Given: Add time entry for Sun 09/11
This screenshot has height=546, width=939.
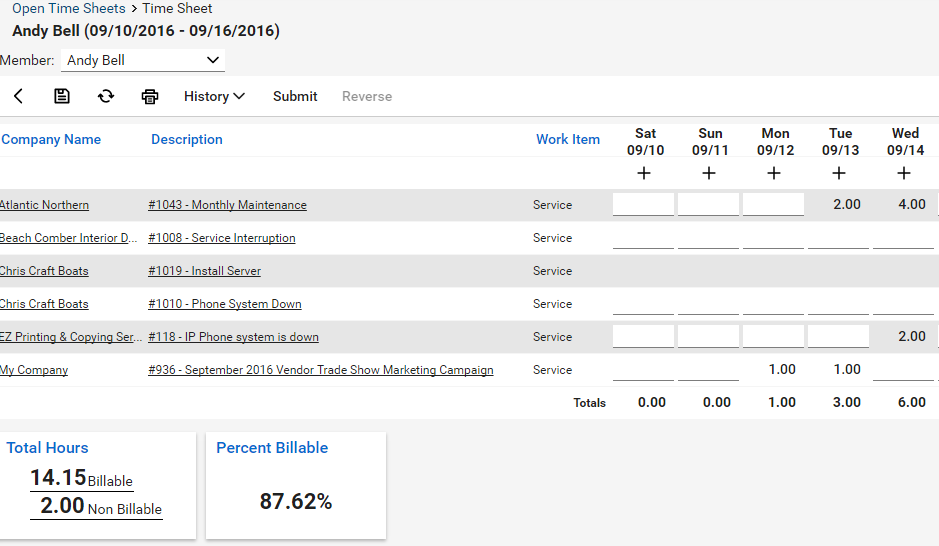Looking at the screenshot, I should 709,173.
